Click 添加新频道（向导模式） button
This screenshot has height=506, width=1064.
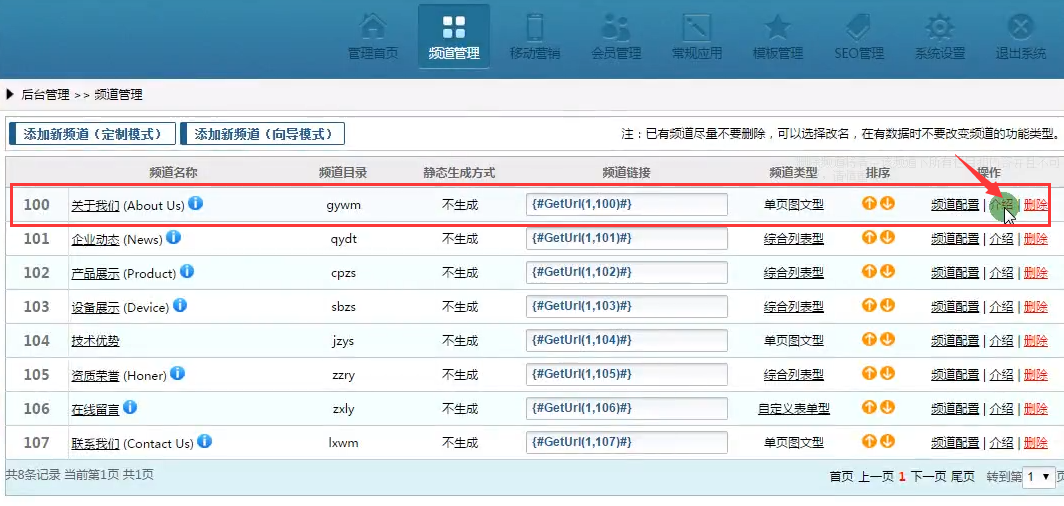(262, 134)
